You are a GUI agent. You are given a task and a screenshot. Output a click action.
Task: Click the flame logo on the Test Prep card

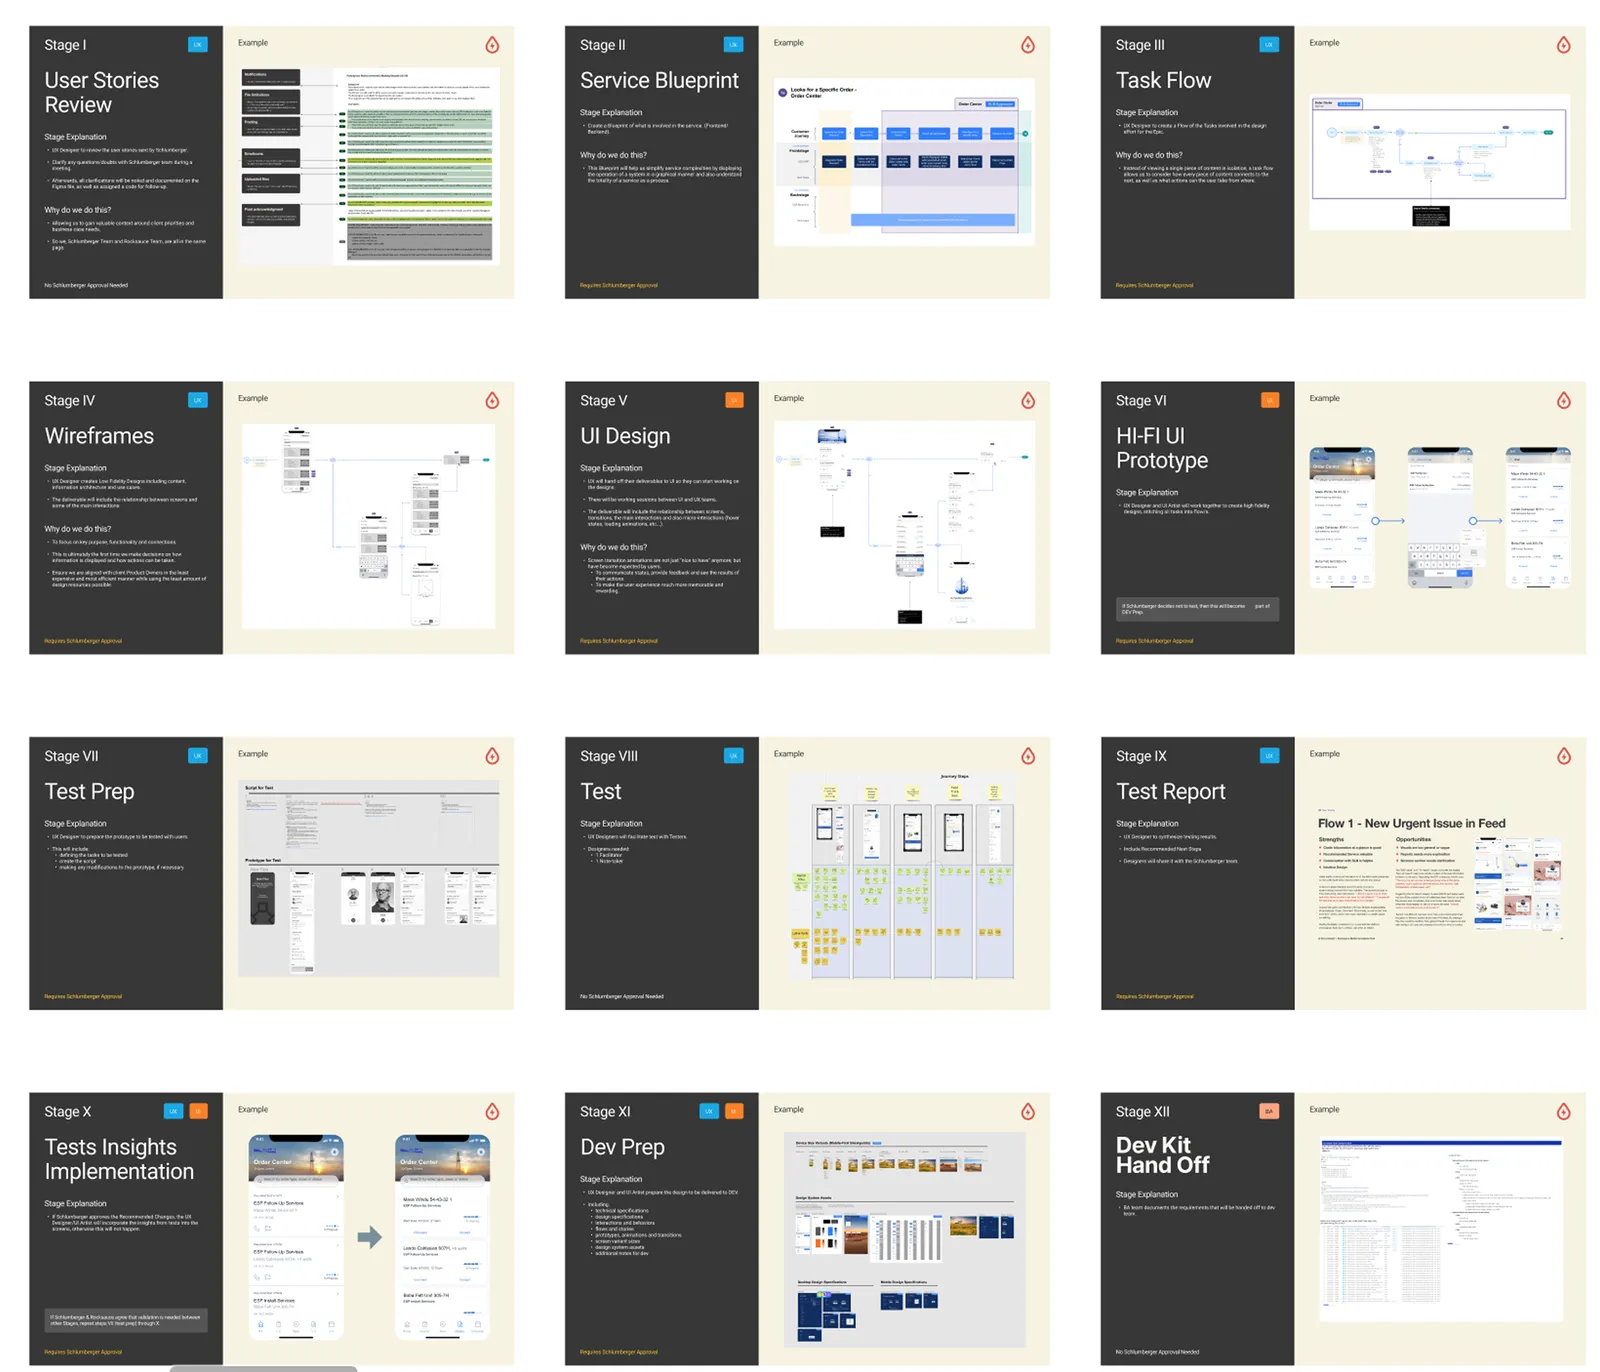pos(492,756)
